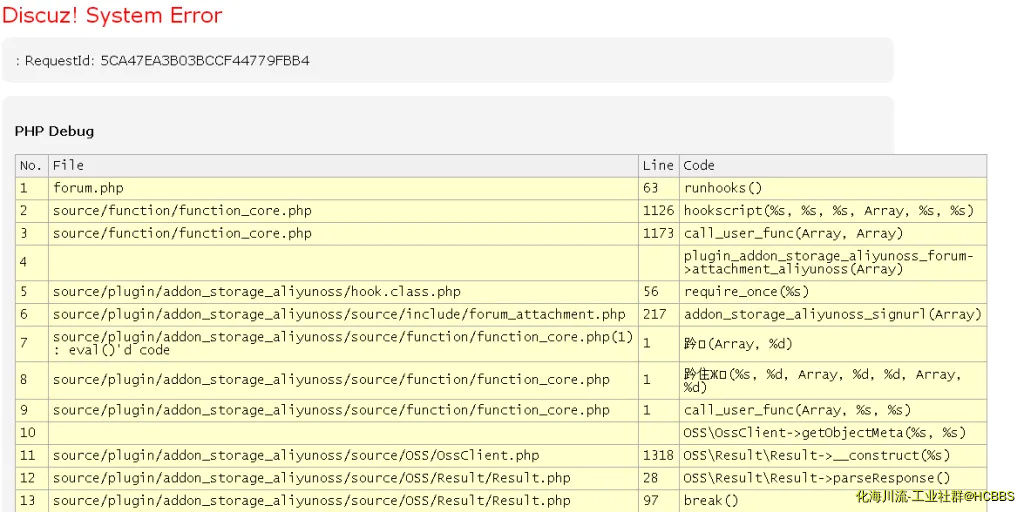Select the hook.class.php file path

(x=257, y=292)
